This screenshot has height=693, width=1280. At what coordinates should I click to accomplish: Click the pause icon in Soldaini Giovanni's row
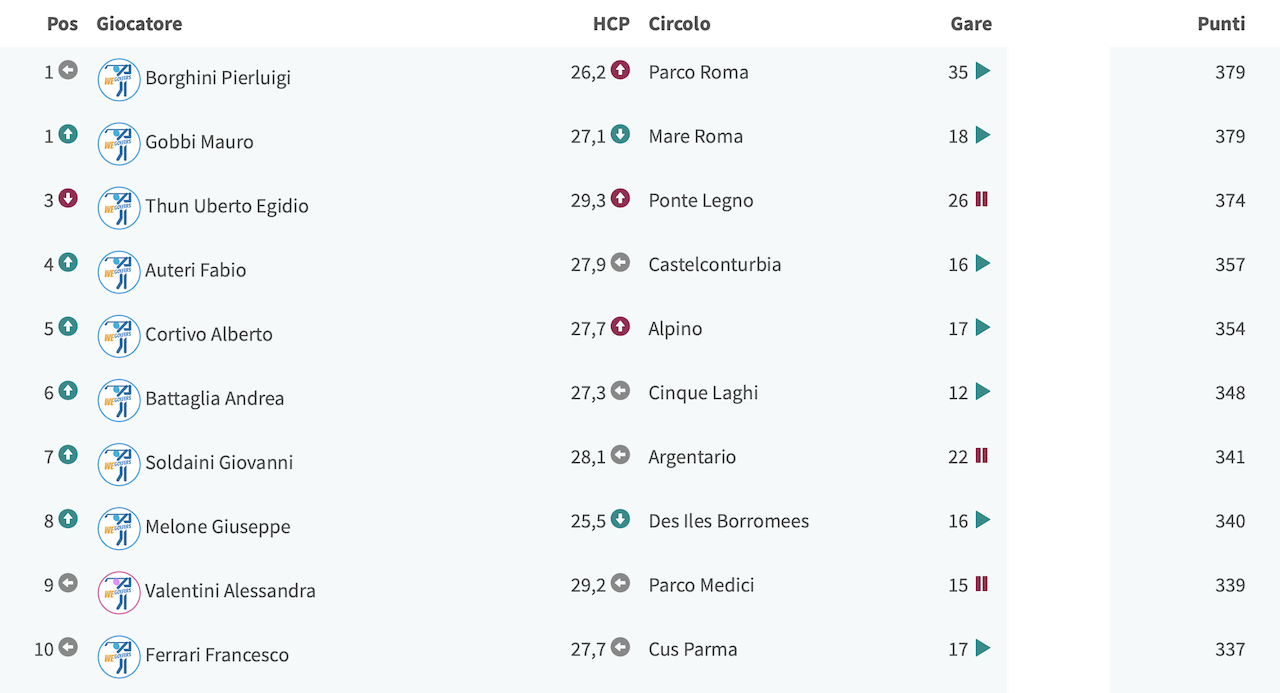point(982,455)
